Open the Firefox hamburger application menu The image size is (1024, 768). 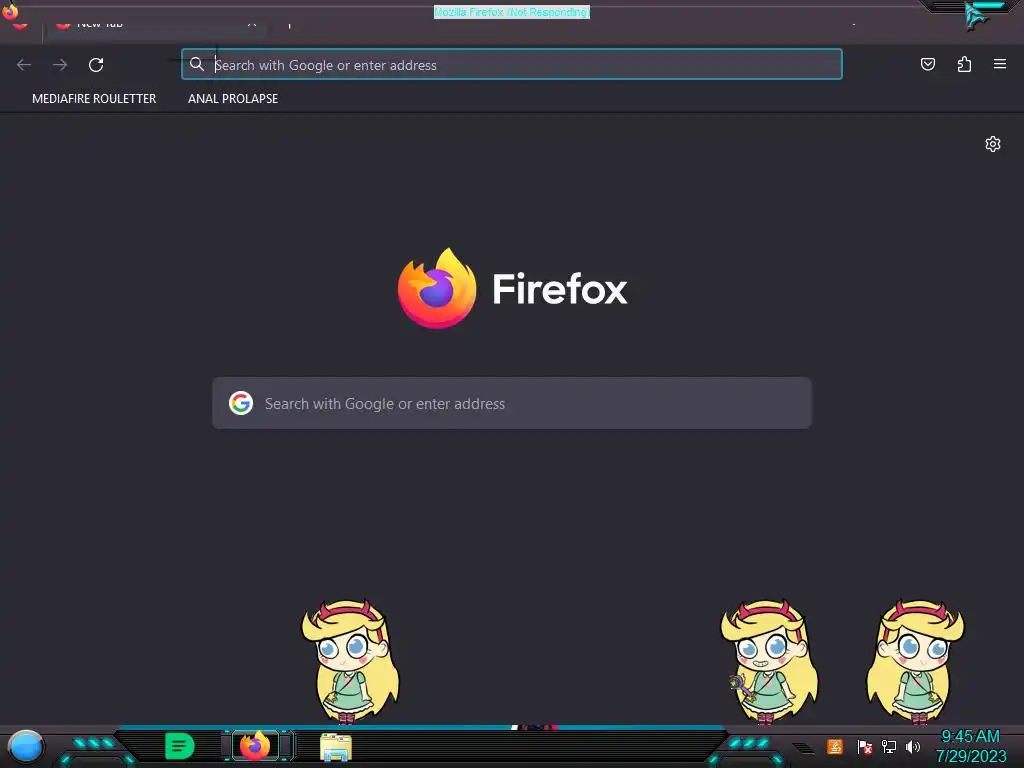(1000, 64)
